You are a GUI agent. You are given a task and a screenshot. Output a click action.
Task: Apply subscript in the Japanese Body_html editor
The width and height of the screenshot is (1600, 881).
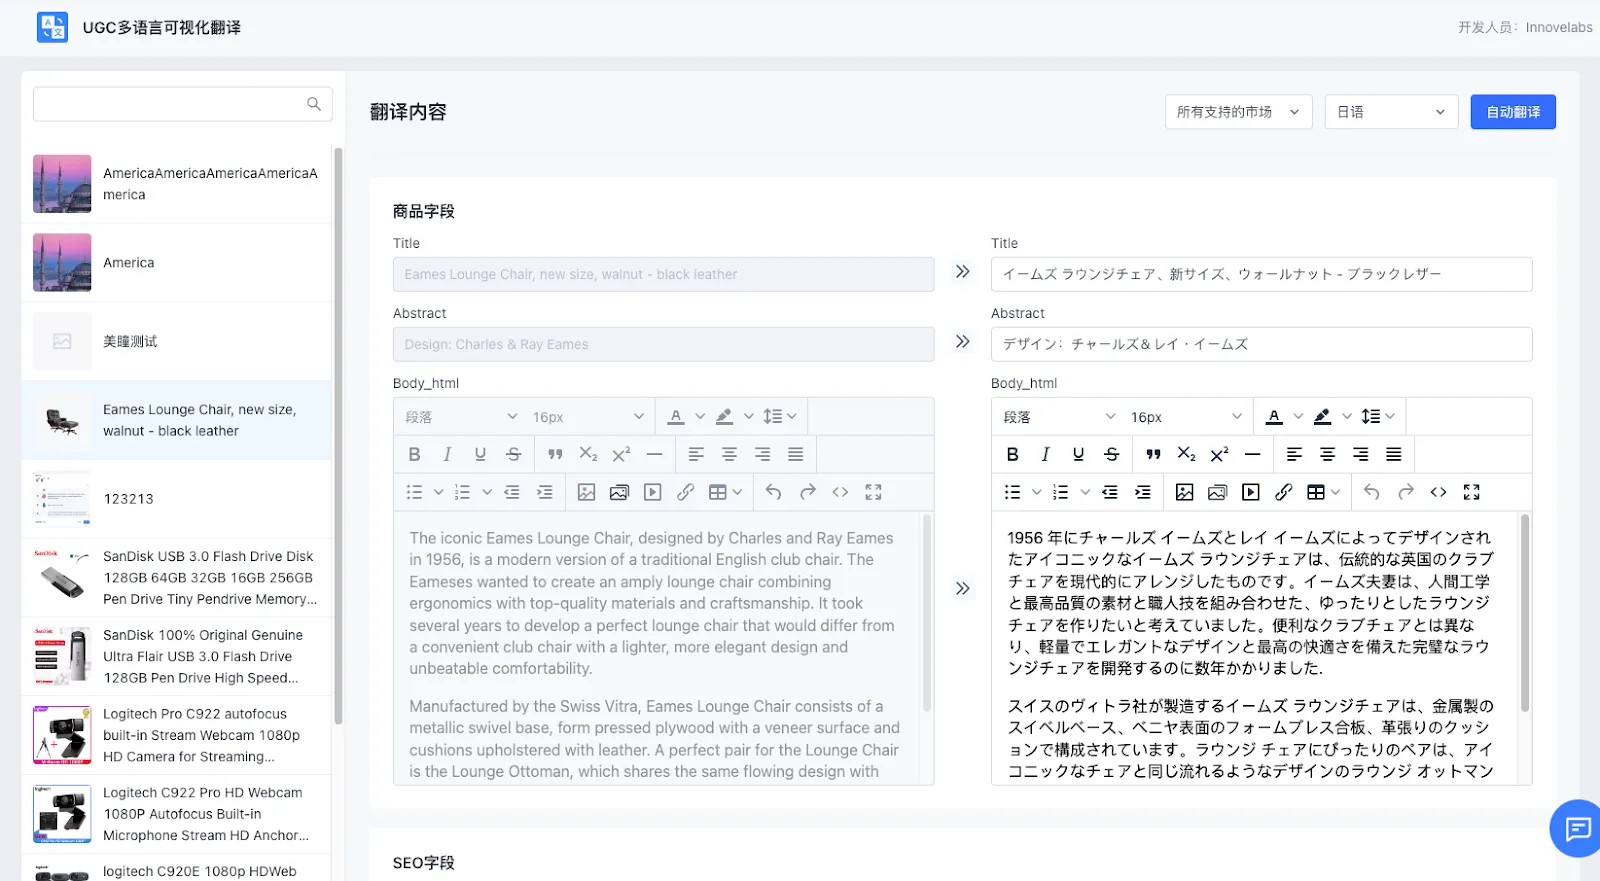tap(1186, 454)
